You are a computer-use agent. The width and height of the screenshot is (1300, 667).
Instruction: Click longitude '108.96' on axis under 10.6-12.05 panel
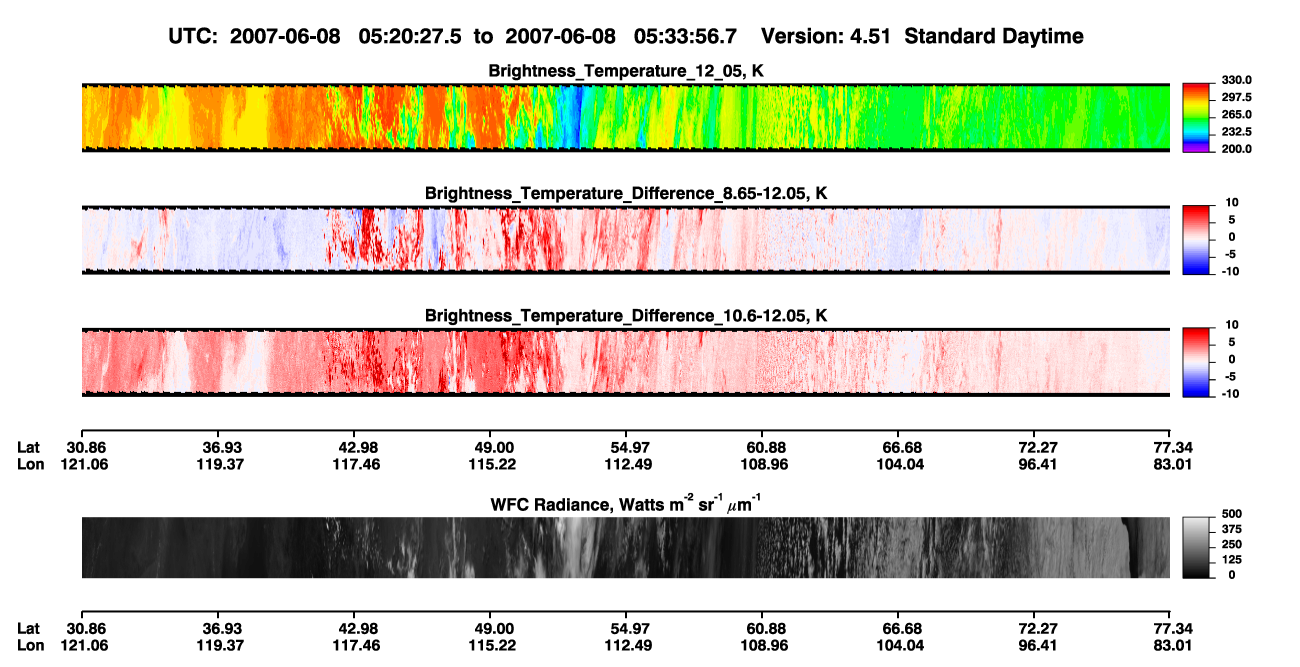click(x=765, y=464)
